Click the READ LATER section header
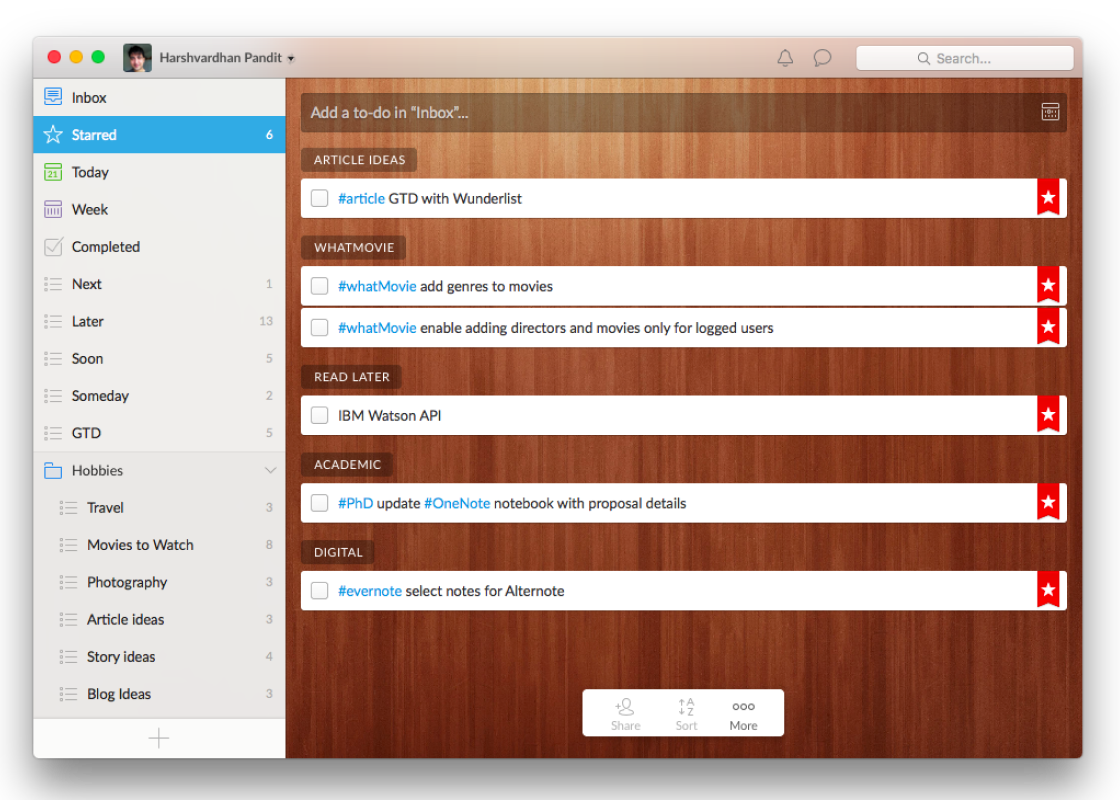 coord(351,377)
